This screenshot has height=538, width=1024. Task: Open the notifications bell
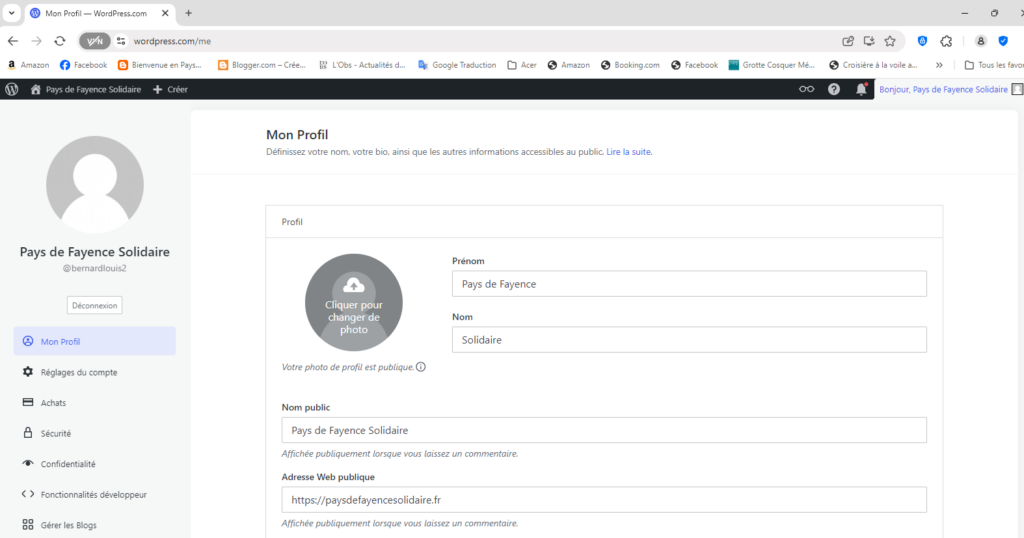861,89
